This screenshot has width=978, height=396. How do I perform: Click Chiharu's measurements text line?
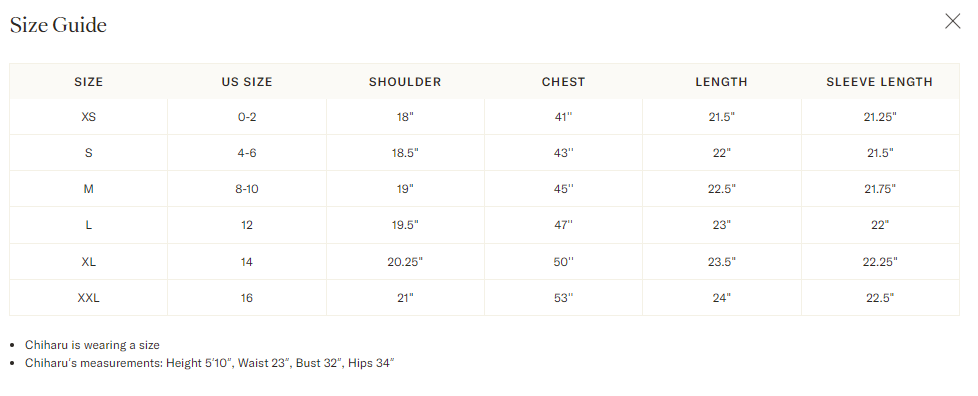[x=210, y=362]
